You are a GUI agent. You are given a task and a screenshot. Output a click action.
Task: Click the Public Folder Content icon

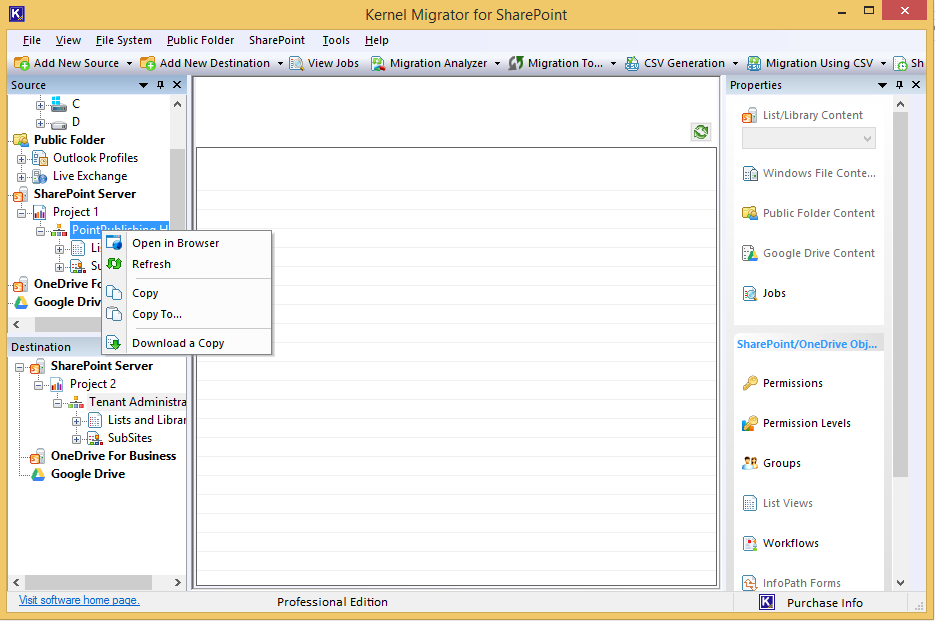(750, 214)
